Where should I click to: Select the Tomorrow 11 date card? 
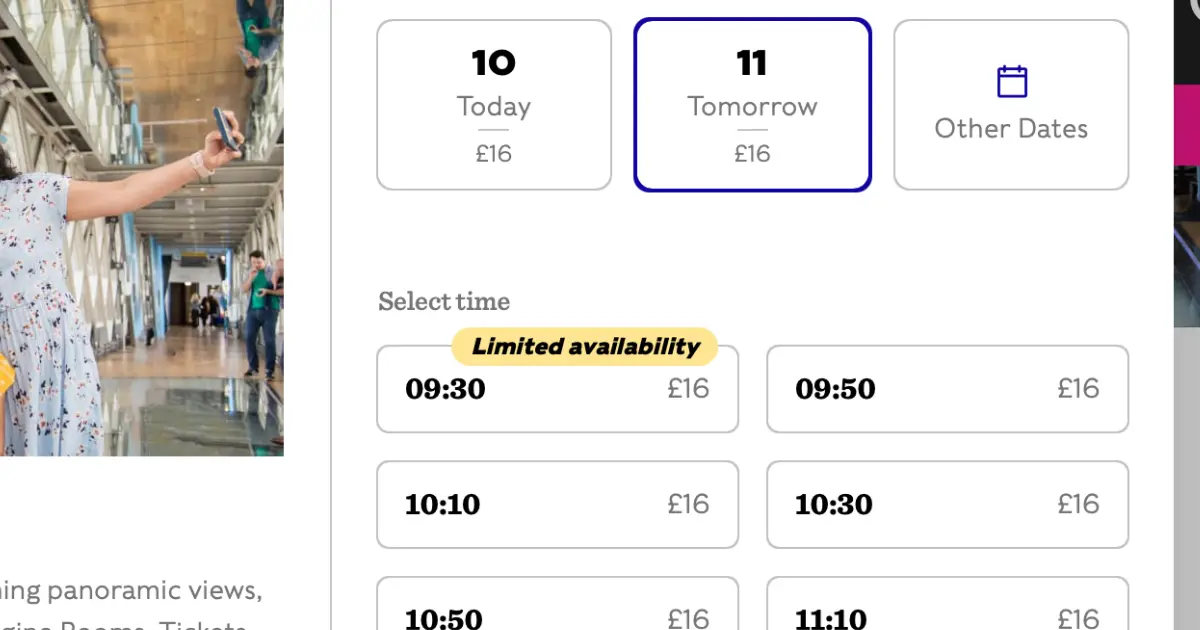tap(752, 105)
